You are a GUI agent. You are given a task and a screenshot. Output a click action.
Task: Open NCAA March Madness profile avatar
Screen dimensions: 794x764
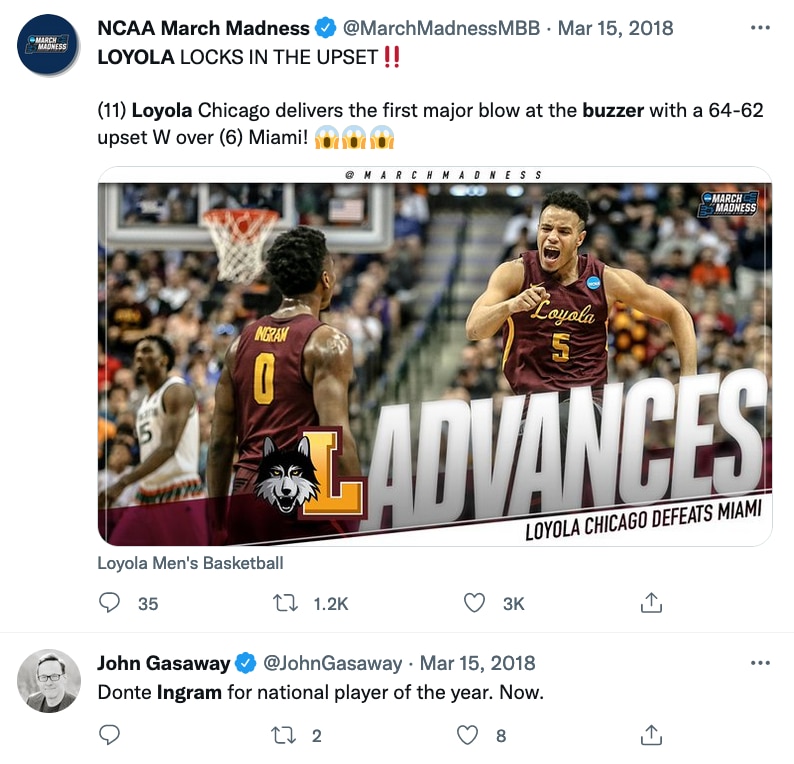pos(49,46)
